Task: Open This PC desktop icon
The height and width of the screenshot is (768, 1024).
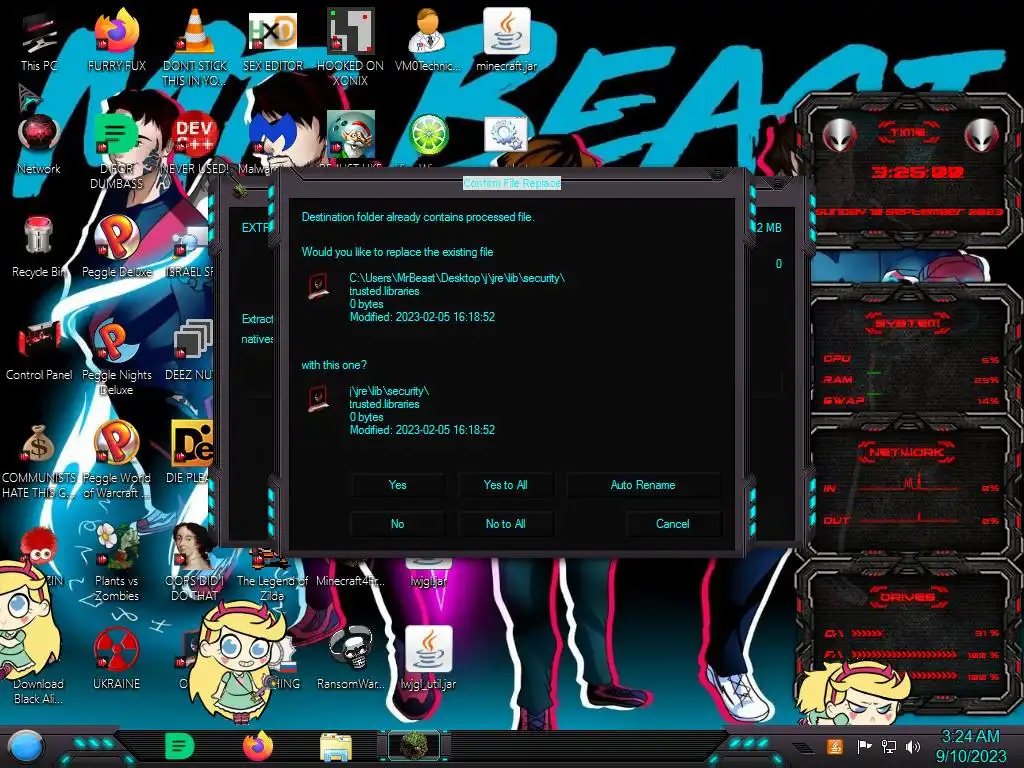Action: (39, 42)
